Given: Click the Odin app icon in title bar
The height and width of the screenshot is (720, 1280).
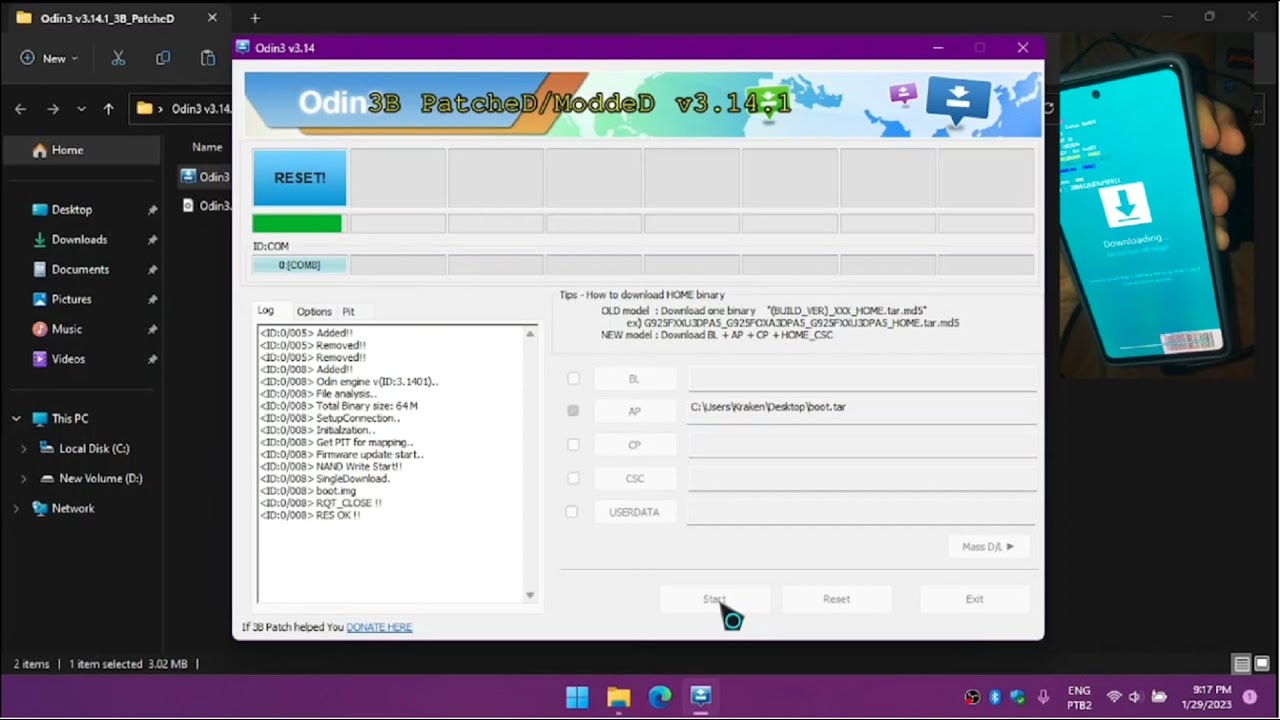Looking at the screenshot, I should point(243,47).
